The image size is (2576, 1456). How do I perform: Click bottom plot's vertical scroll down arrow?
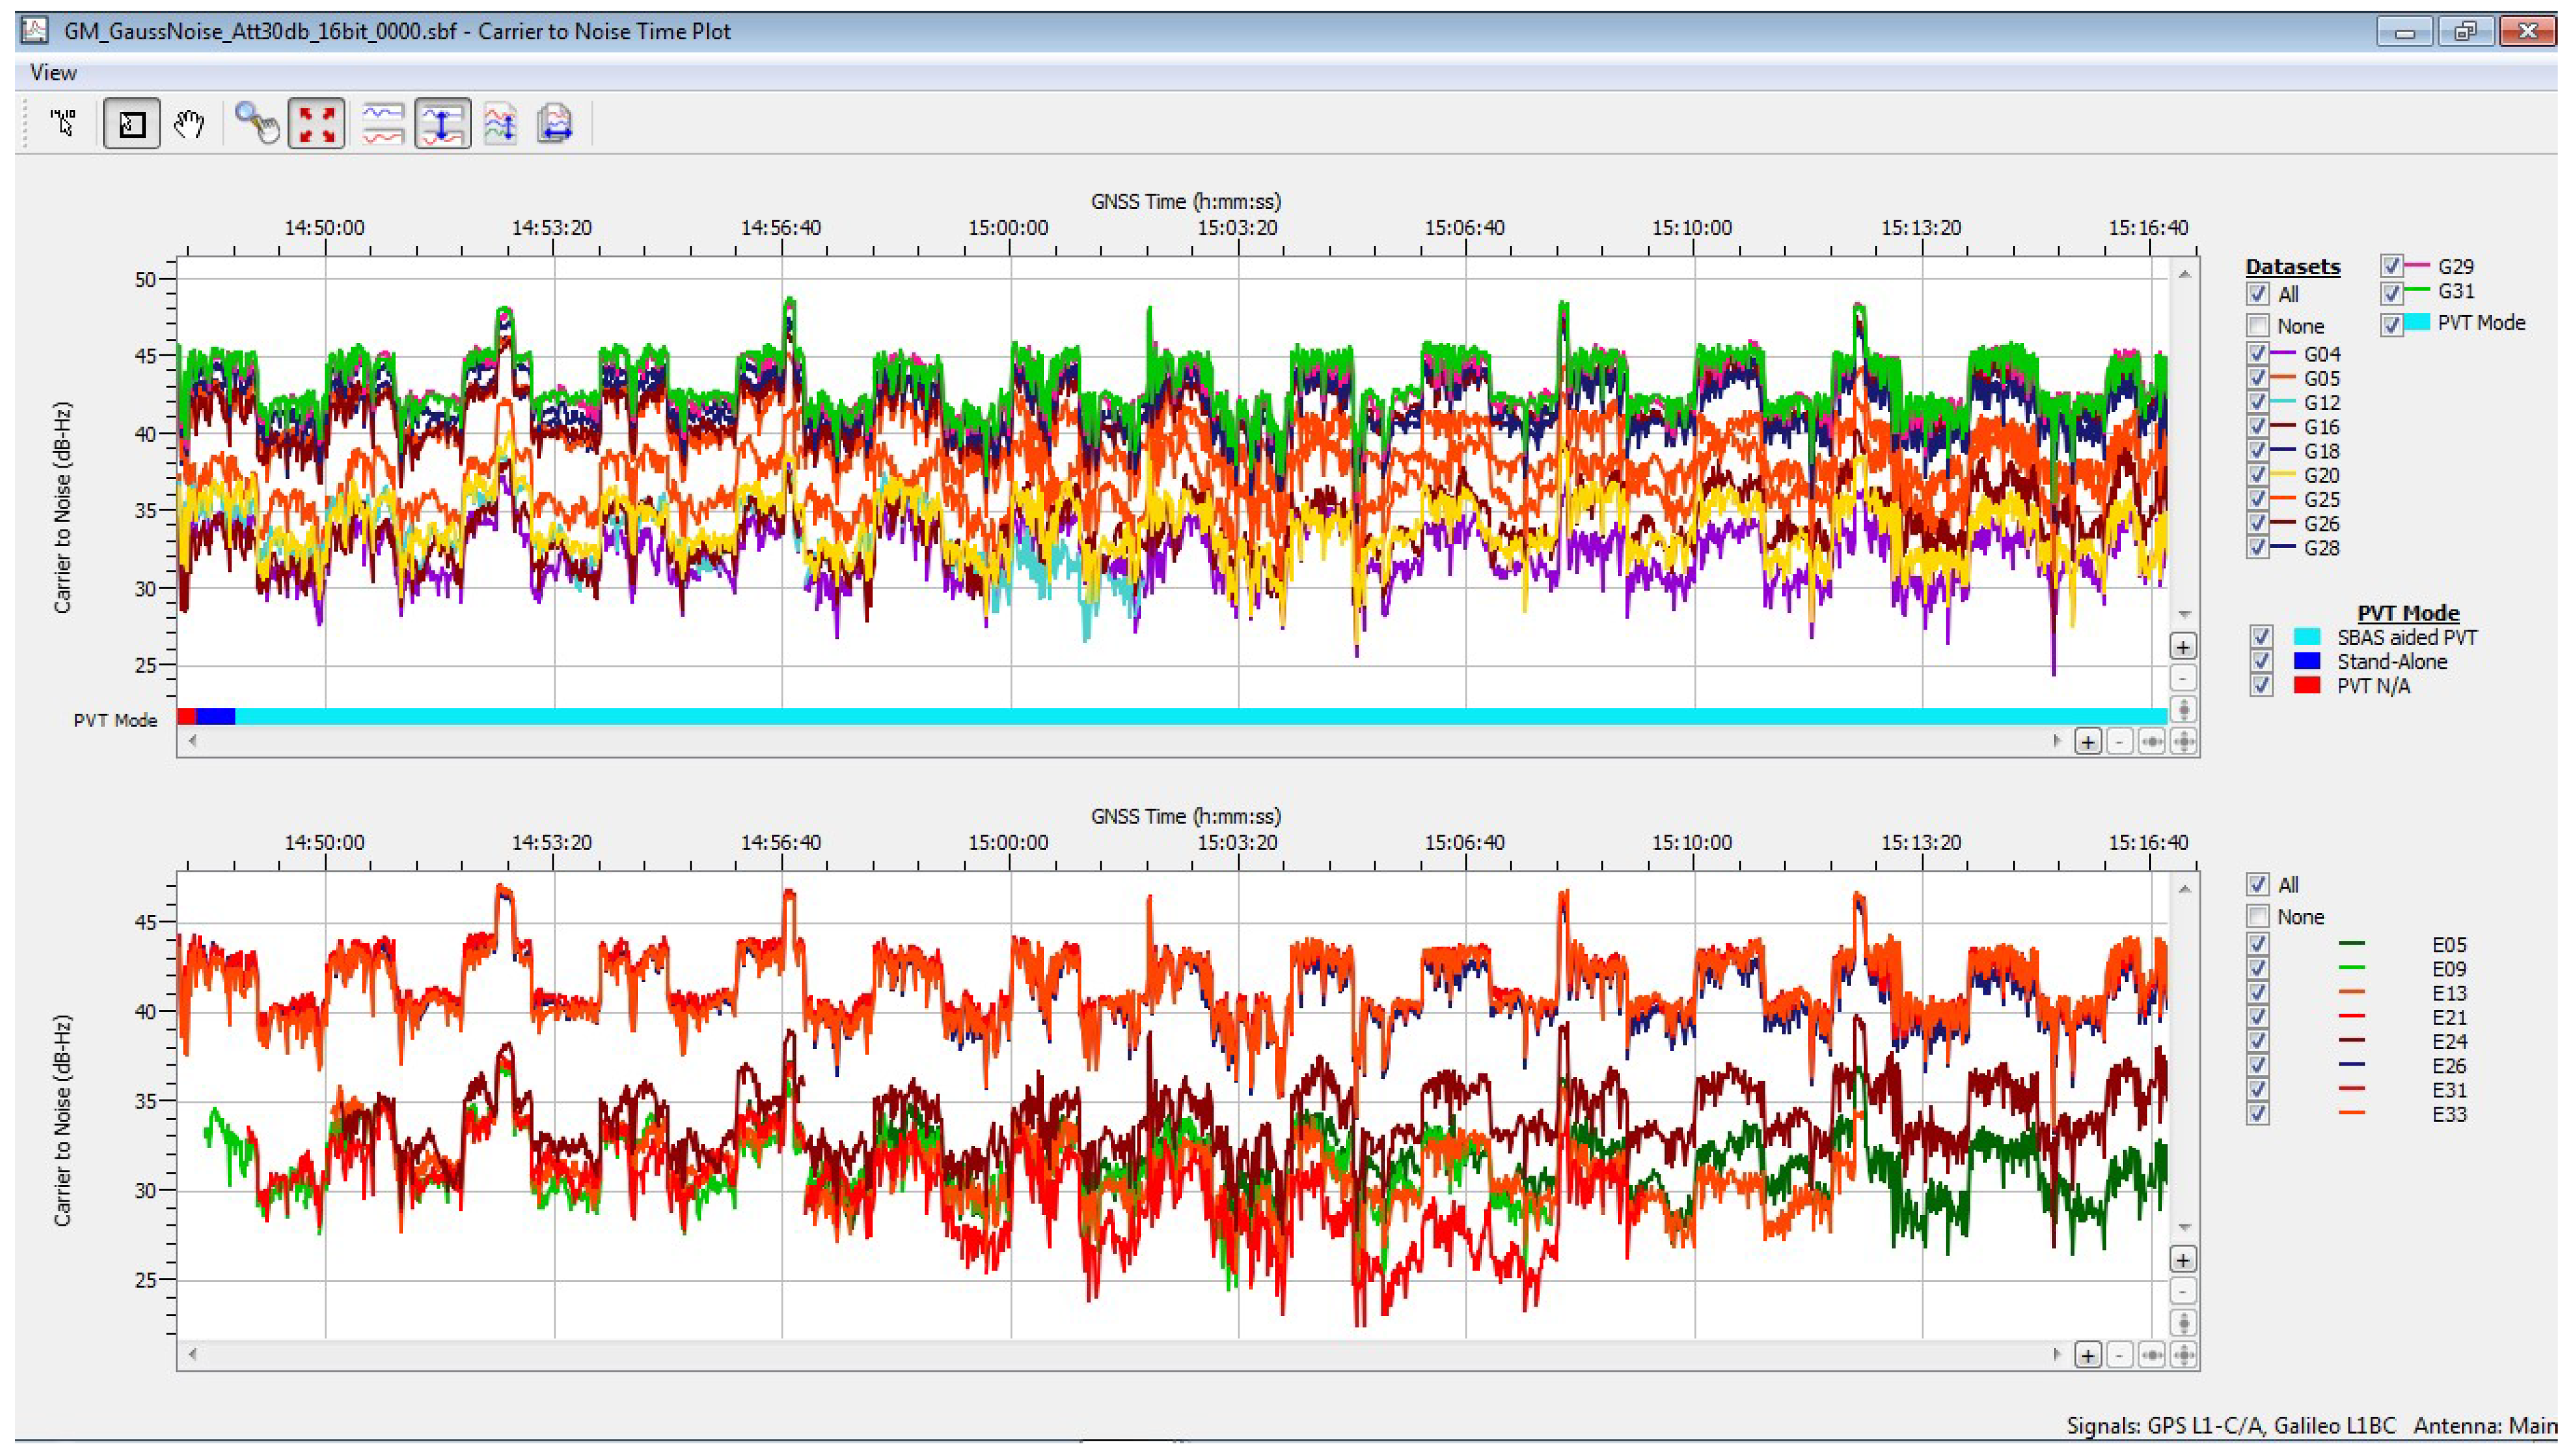[2184, 1227]
